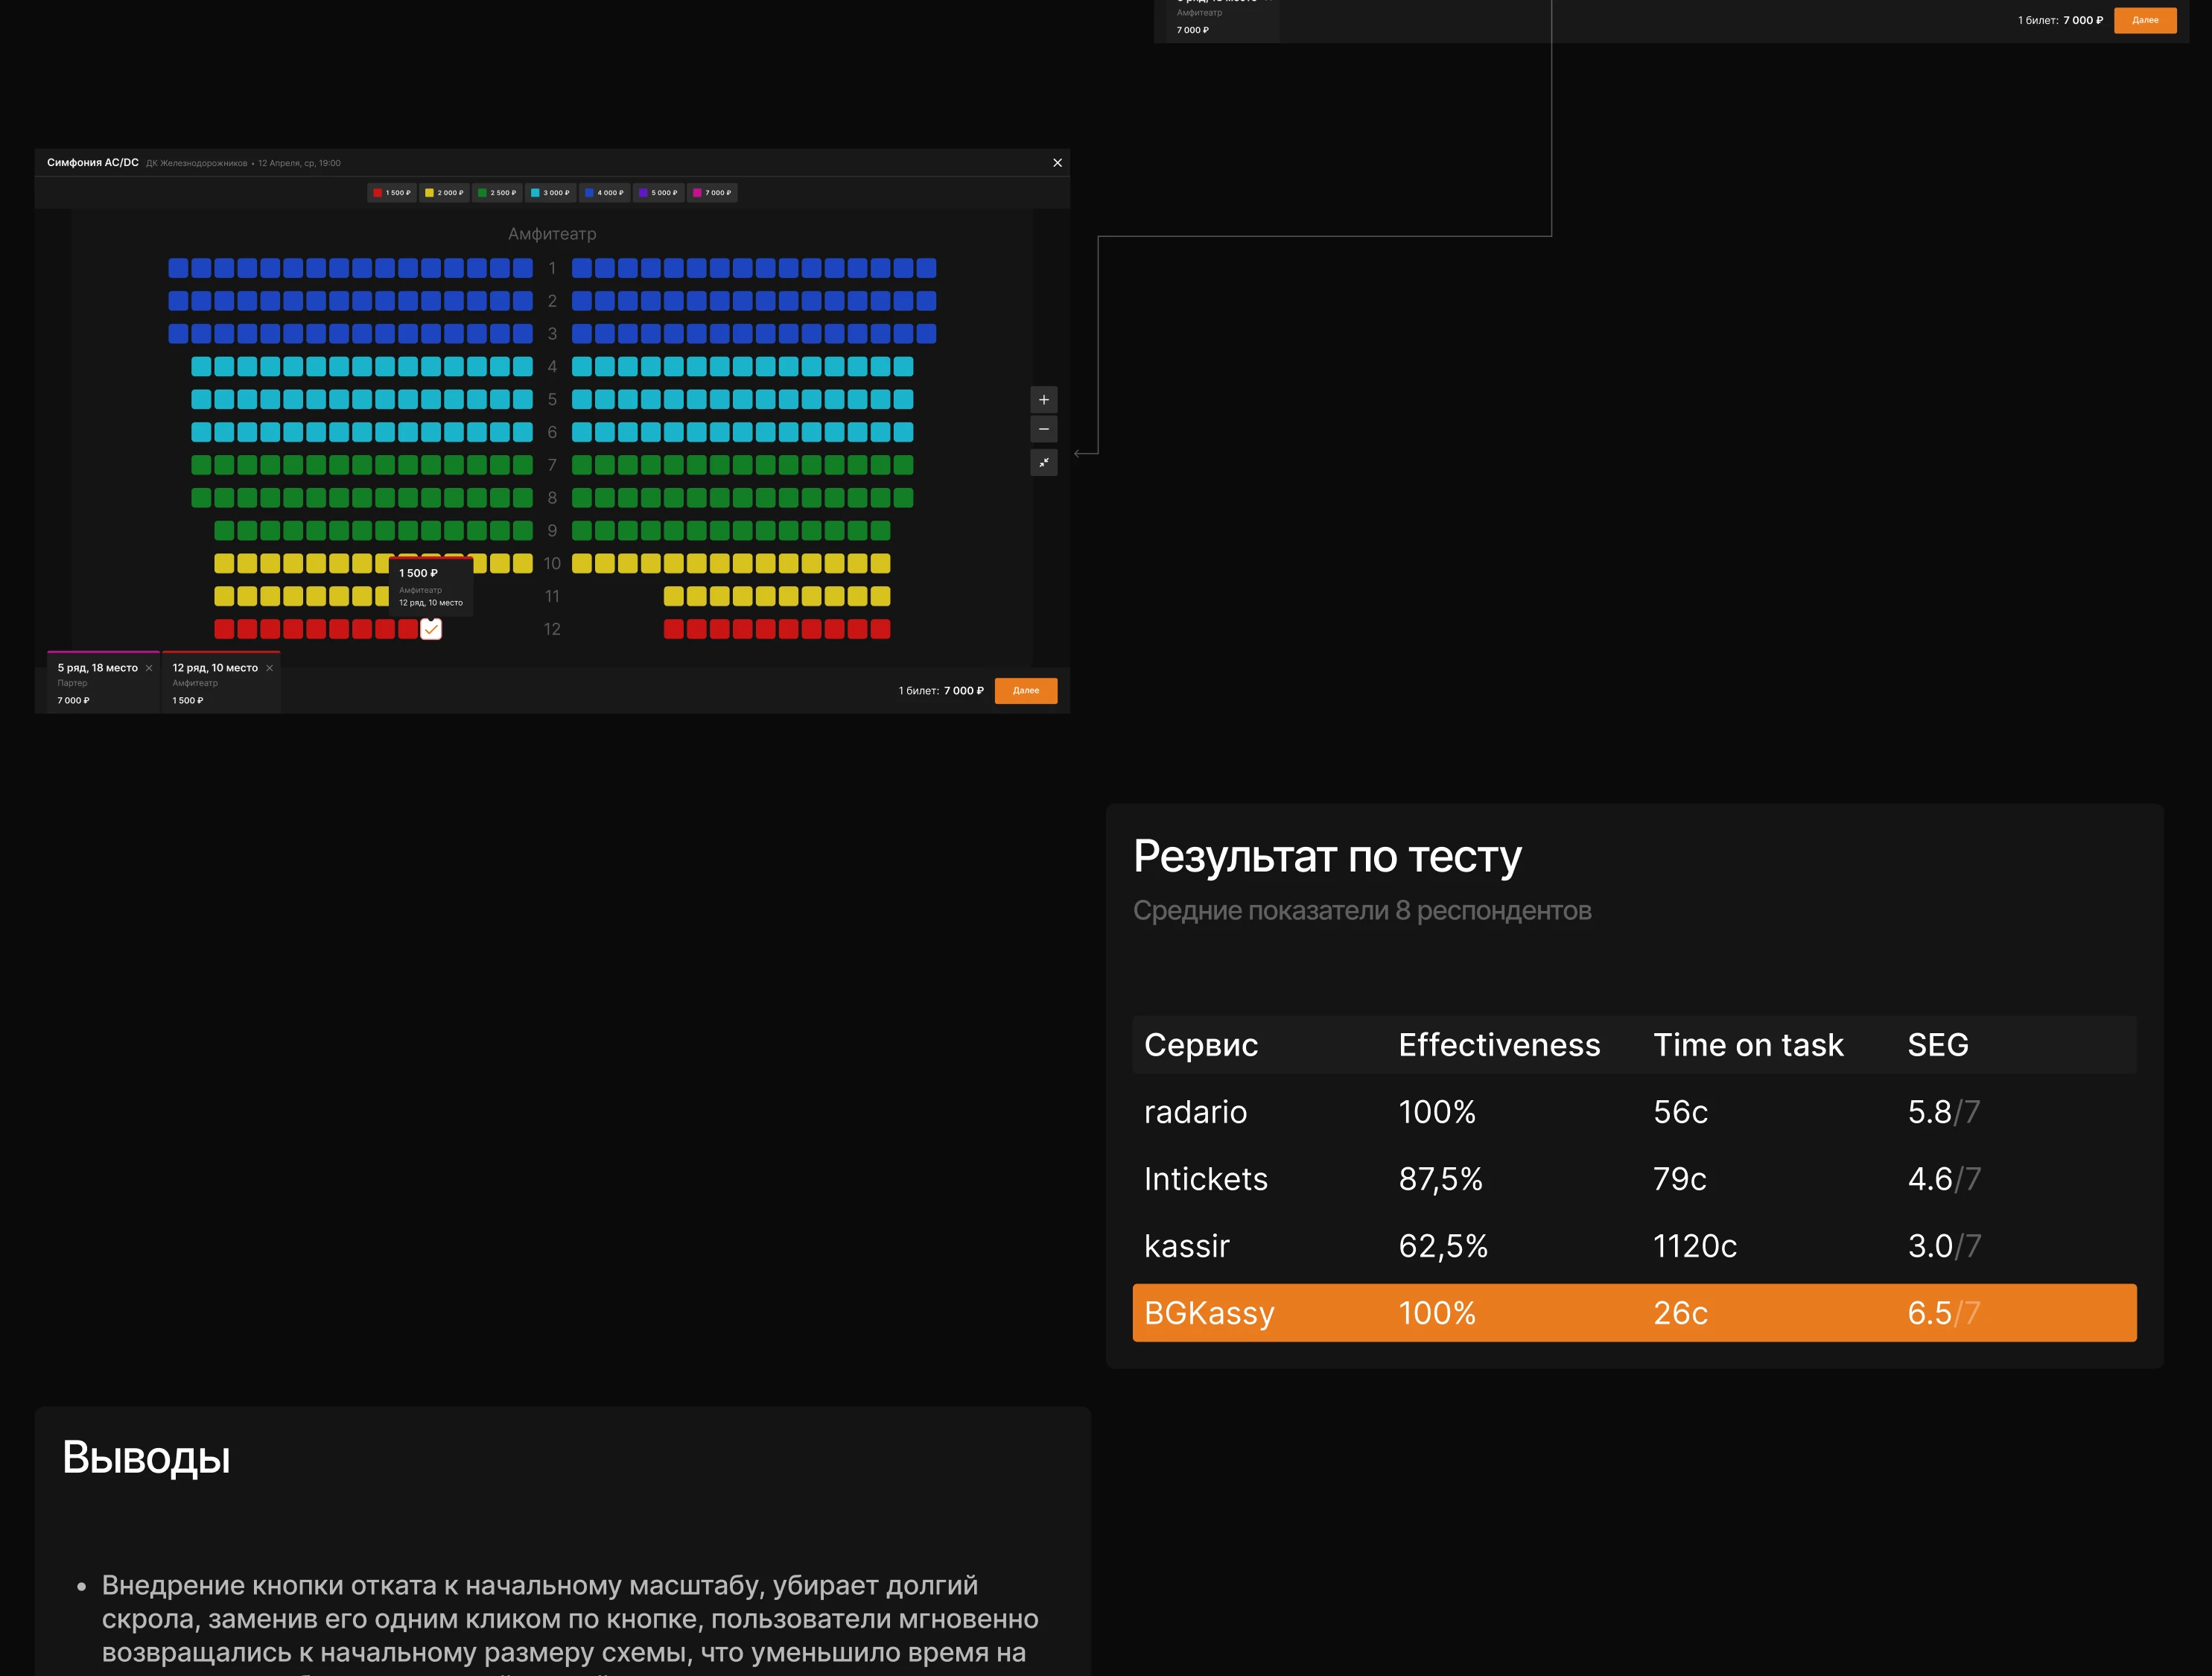The width and height of the screenshot is (2212, 1676).
Task: Click the Средние показатели 8 респондентов subtitle
Action: (1362, 911)
